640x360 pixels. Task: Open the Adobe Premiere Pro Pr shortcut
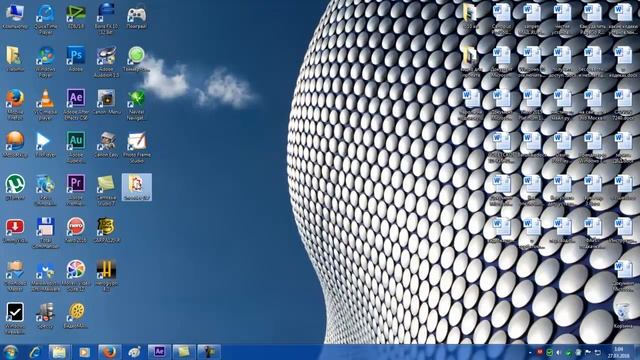(x=76, y=190)
